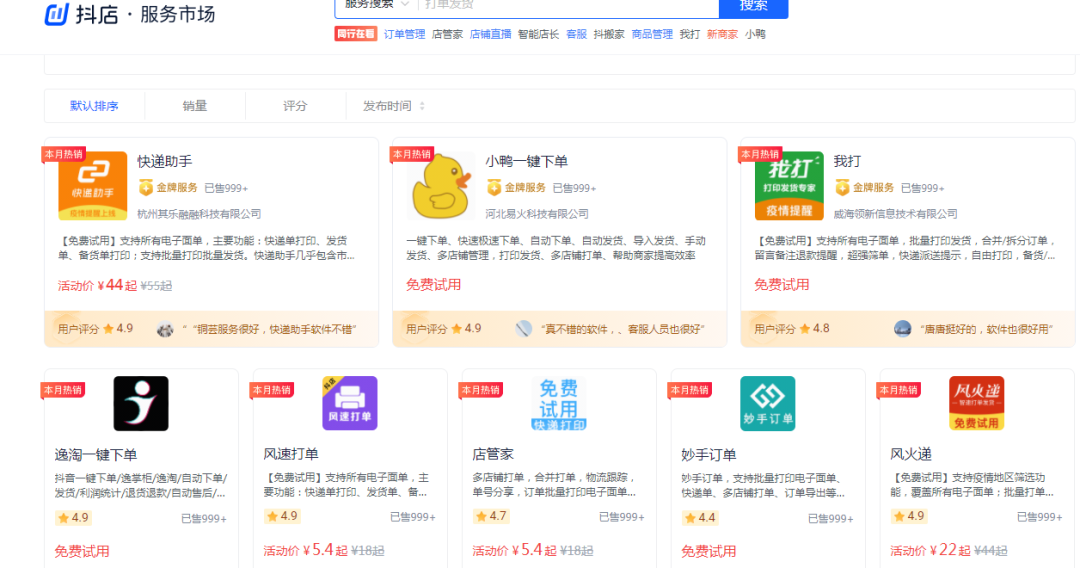Click the 4.7 star rating of 店管家

(491, 516)
